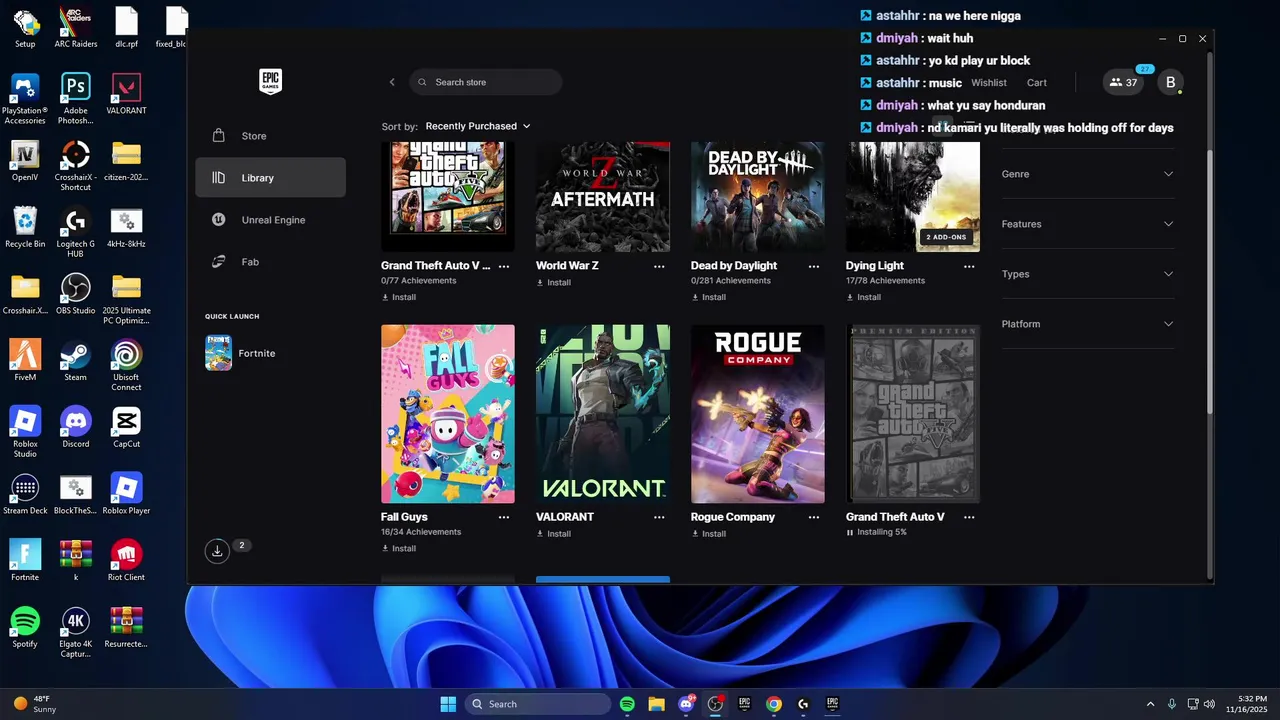Select the OBS Studio desktop icon
This screenshot has width=1280, height=720.
point(76,294)
